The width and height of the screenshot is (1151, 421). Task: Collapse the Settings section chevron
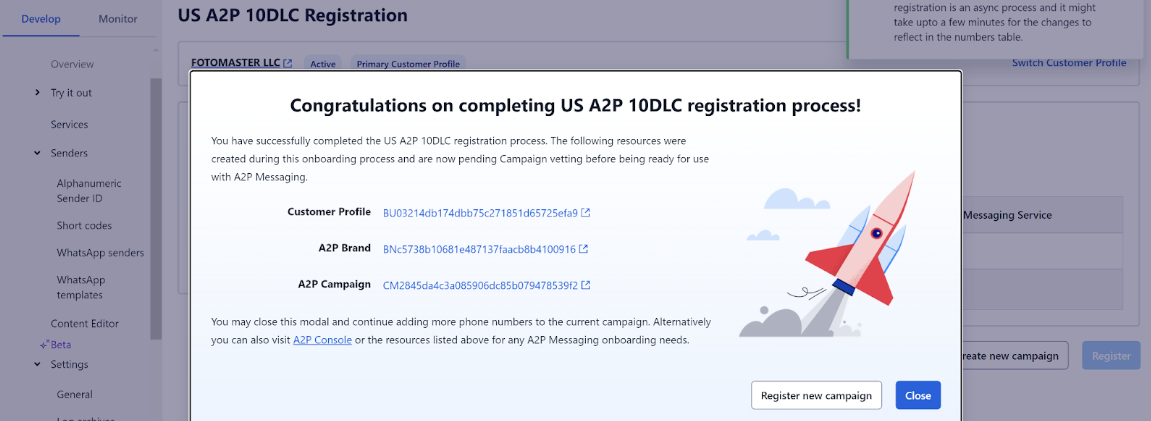coord(37,365)
